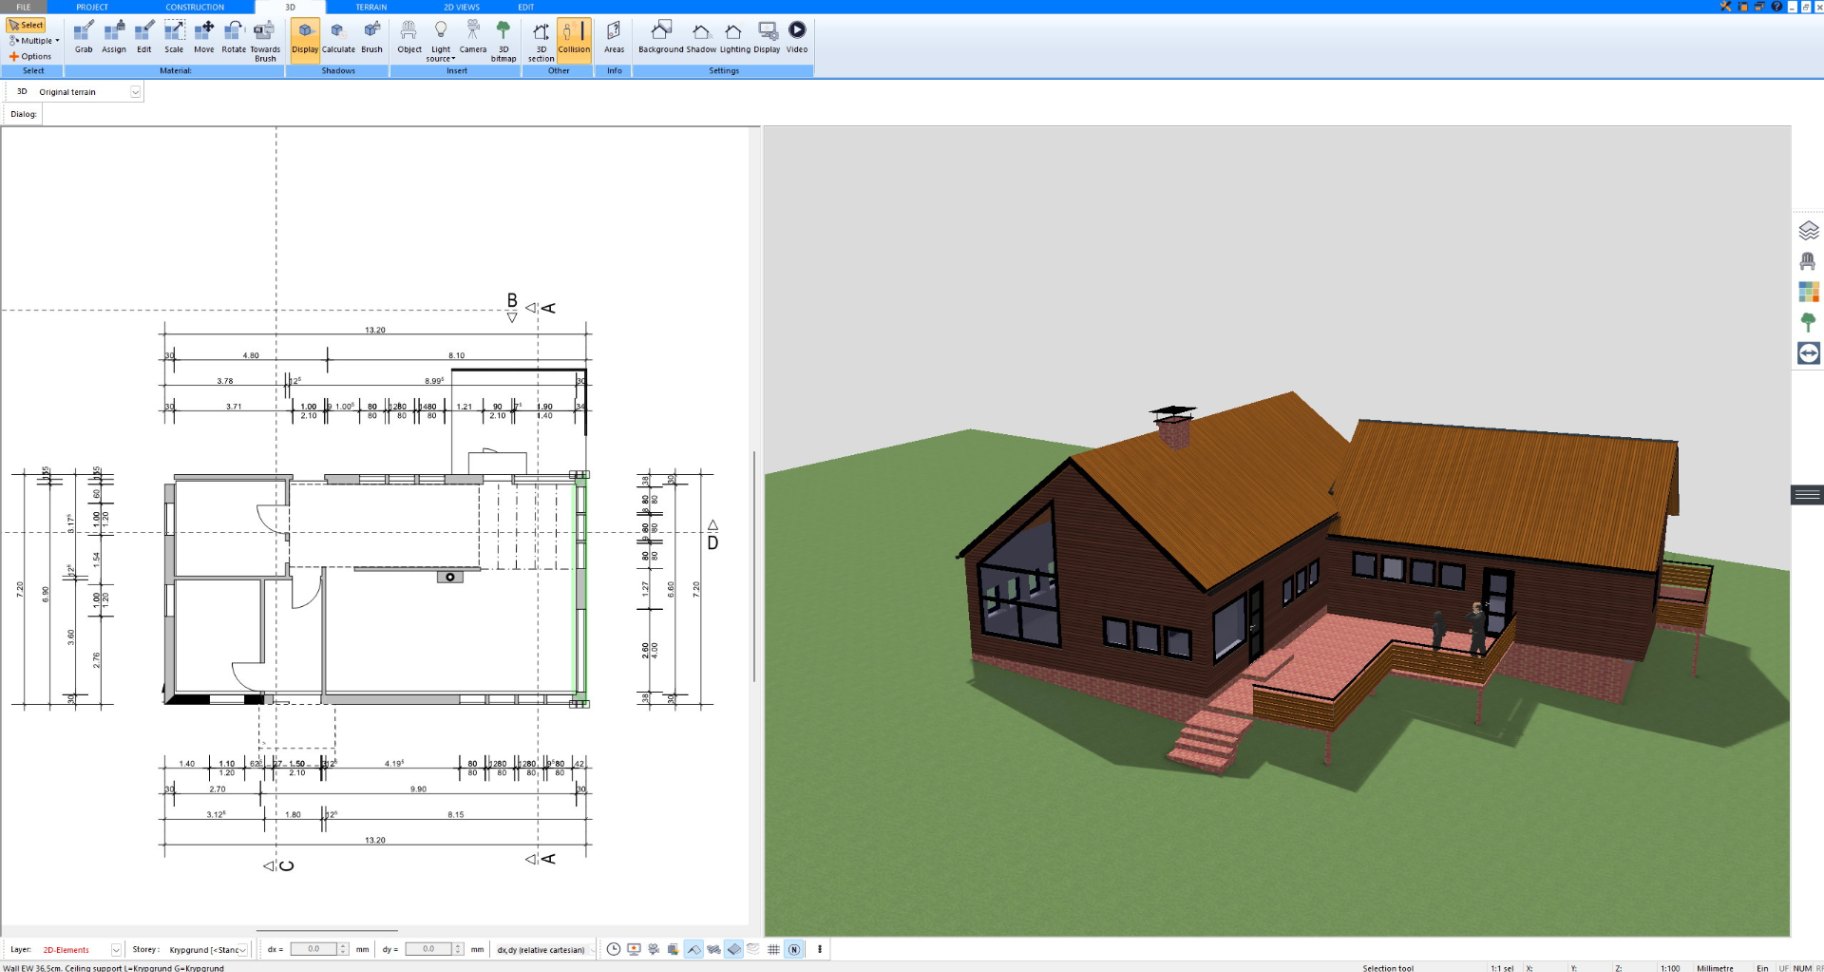
Task: Open the Light source dropdown
Action: point(440,40)
